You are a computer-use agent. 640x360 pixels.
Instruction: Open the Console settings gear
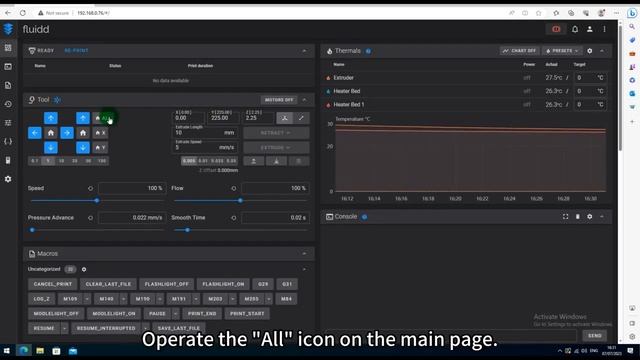coord(589,216)
